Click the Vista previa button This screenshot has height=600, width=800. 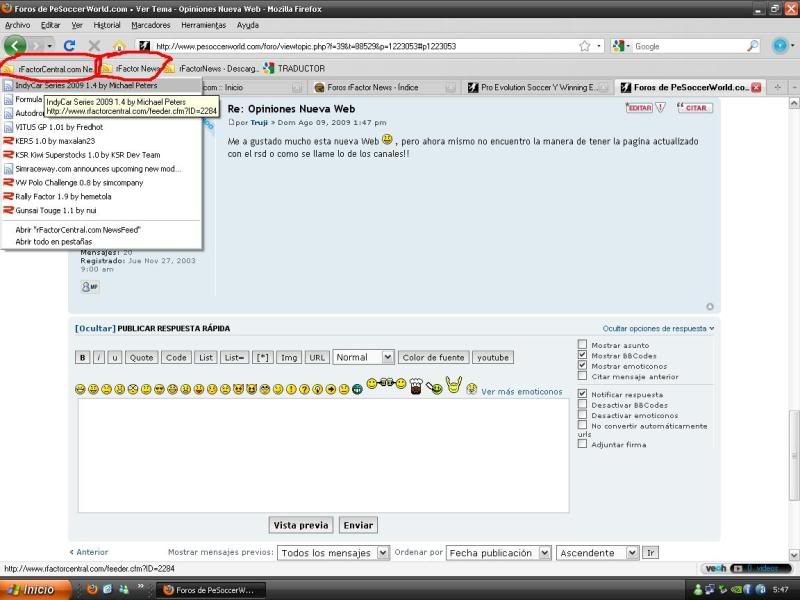pyautogui.click(x=301, y=525)
